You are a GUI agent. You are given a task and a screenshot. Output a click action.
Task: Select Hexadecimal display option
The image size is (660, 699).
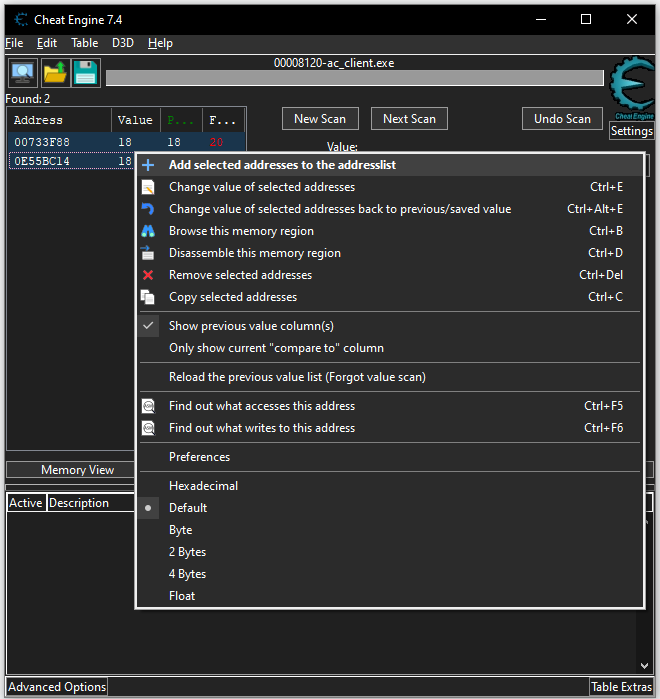click(x=390, y=486)
